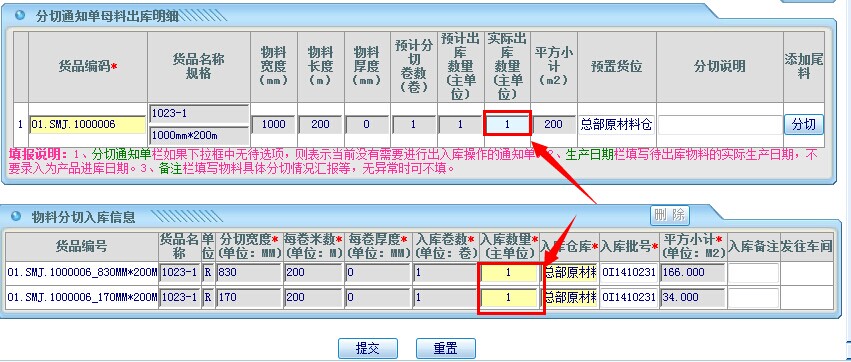851x362 pixels.
Task: Click the blue bullet icon beside 分切通知单母料出库明细
Action: click(20, 15)
